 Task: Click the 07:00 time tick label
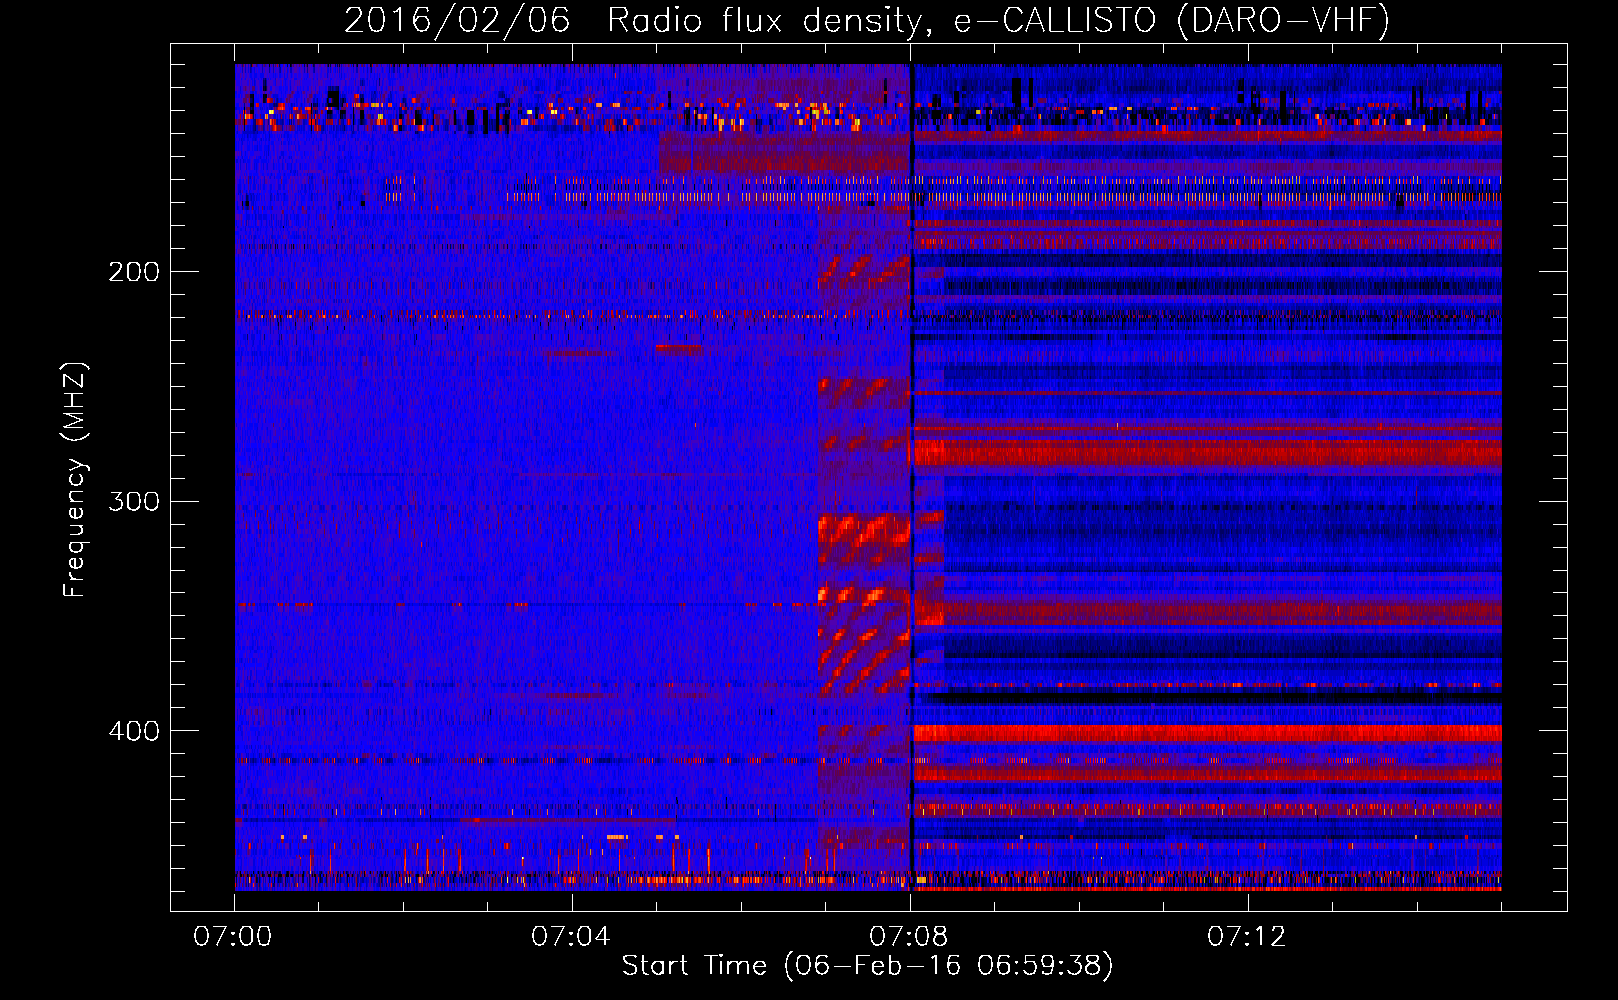(x=233, y=937)
